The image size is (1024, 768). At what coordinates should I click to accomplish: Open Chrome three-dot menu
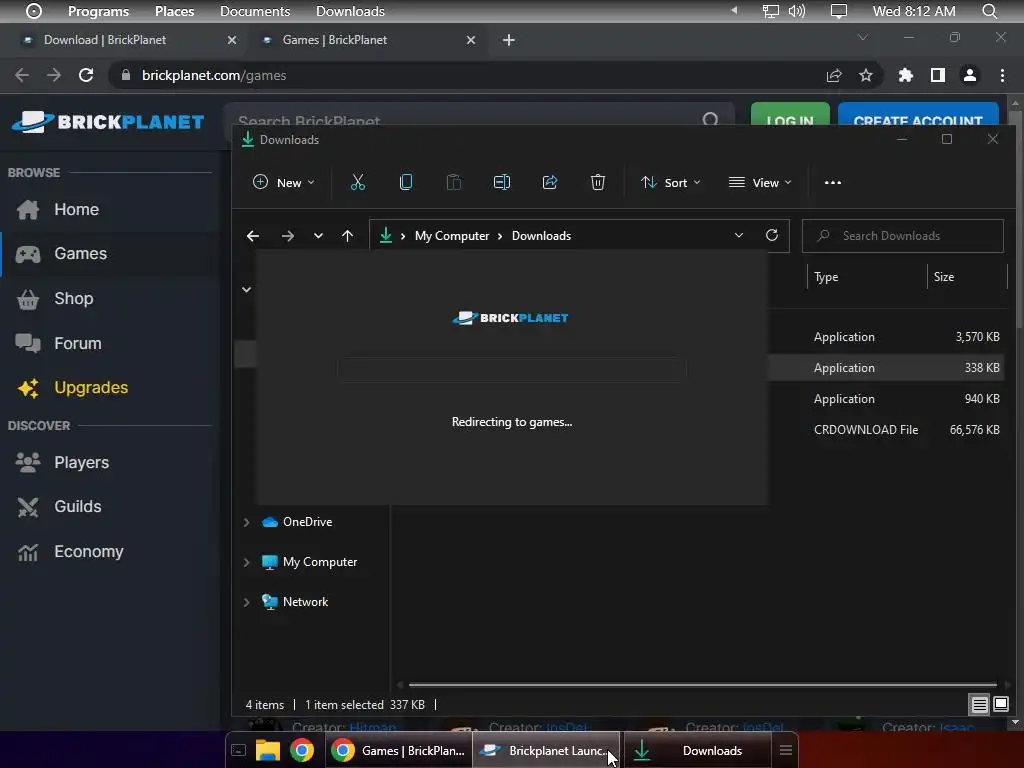click(x=1002, y=75)
